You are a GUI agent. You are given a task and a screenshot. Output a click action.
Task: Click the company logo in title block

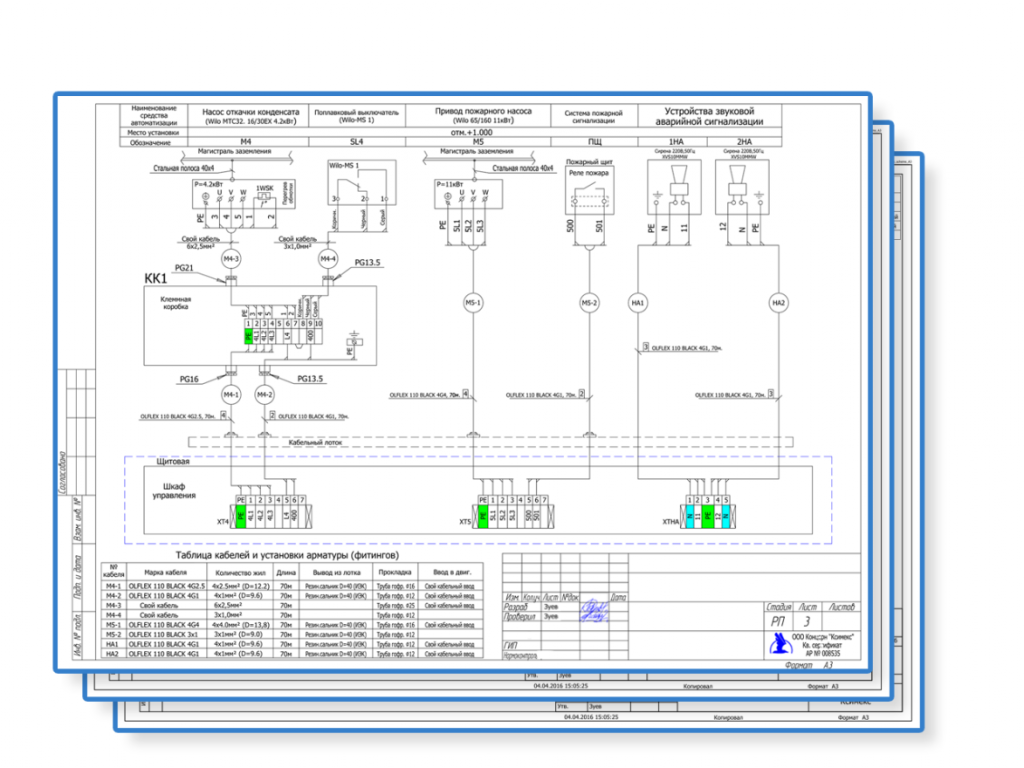coord(780,645)
